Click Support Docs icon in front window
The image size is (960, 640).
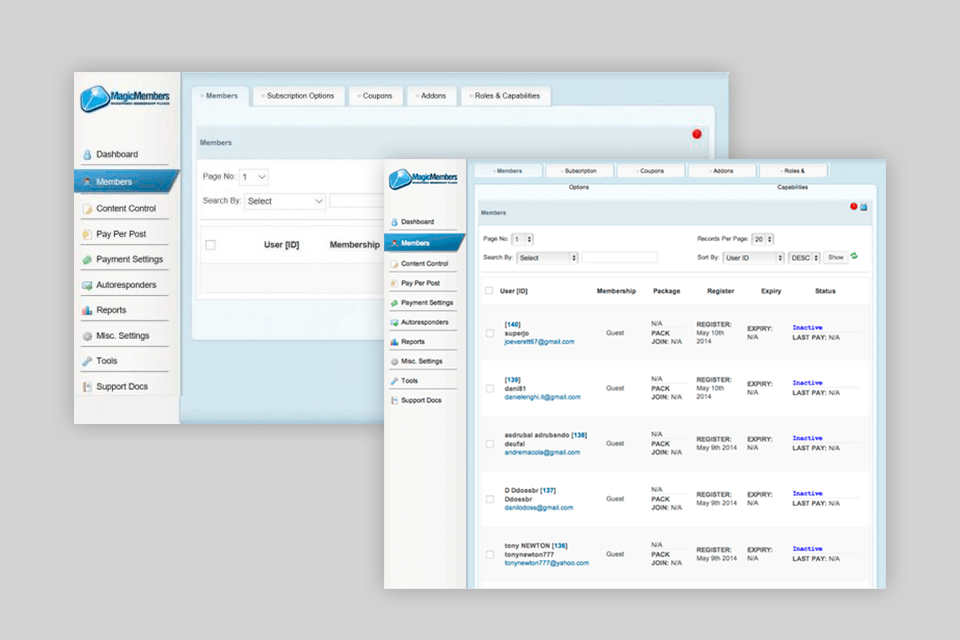pyautogui.click(x=394, y=401)
